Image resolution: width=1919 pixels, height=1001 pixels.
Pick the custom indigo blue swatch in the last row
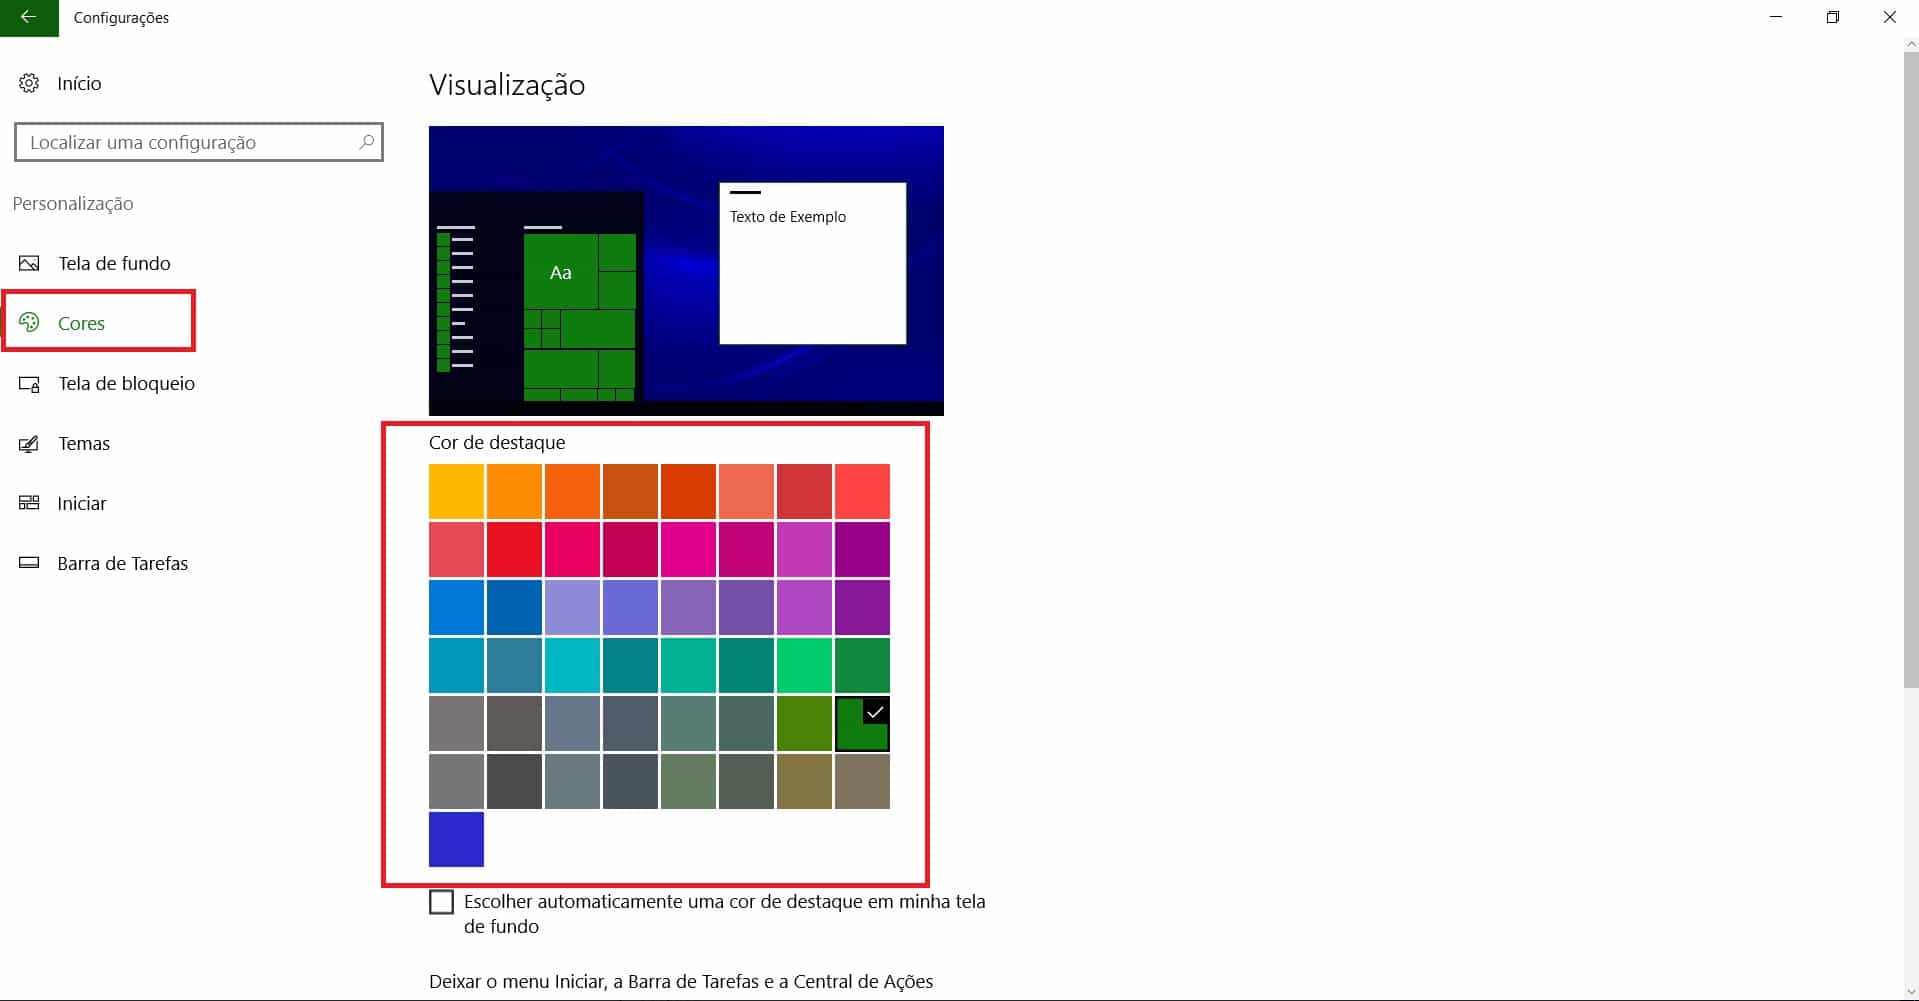point(456,839)
